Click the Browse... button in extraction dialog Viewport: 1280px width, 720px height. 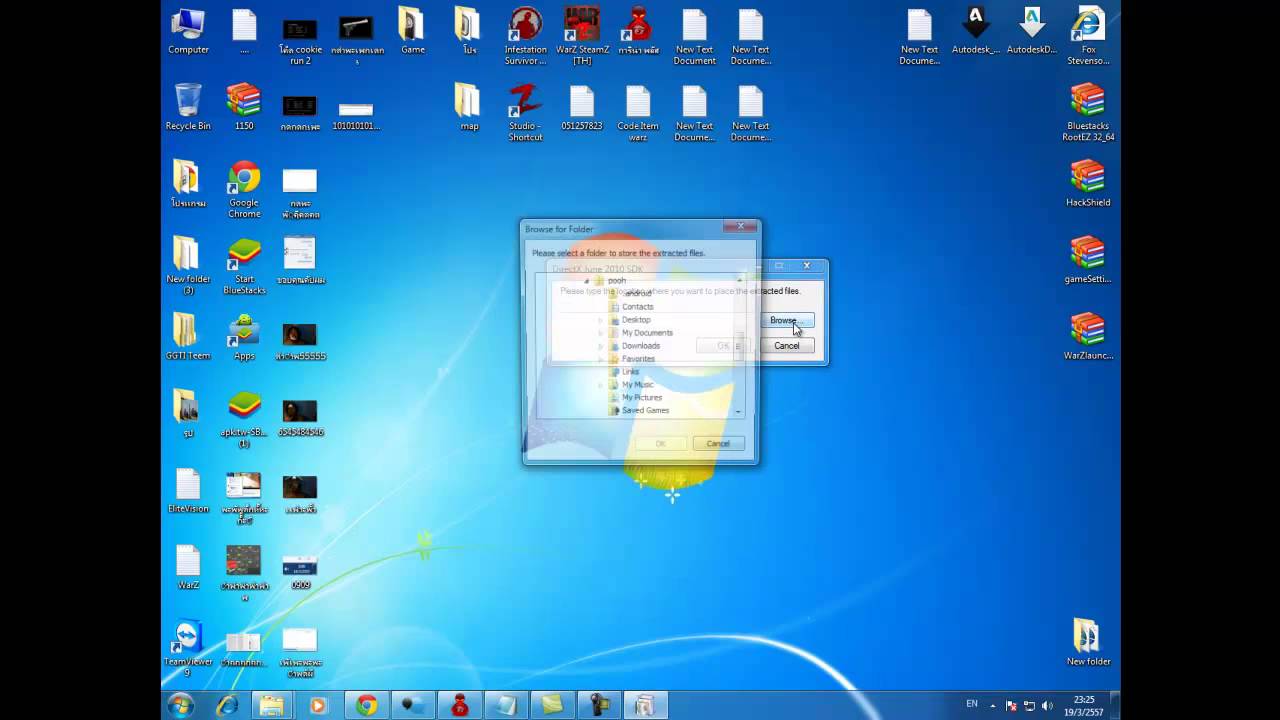(787, 321)
